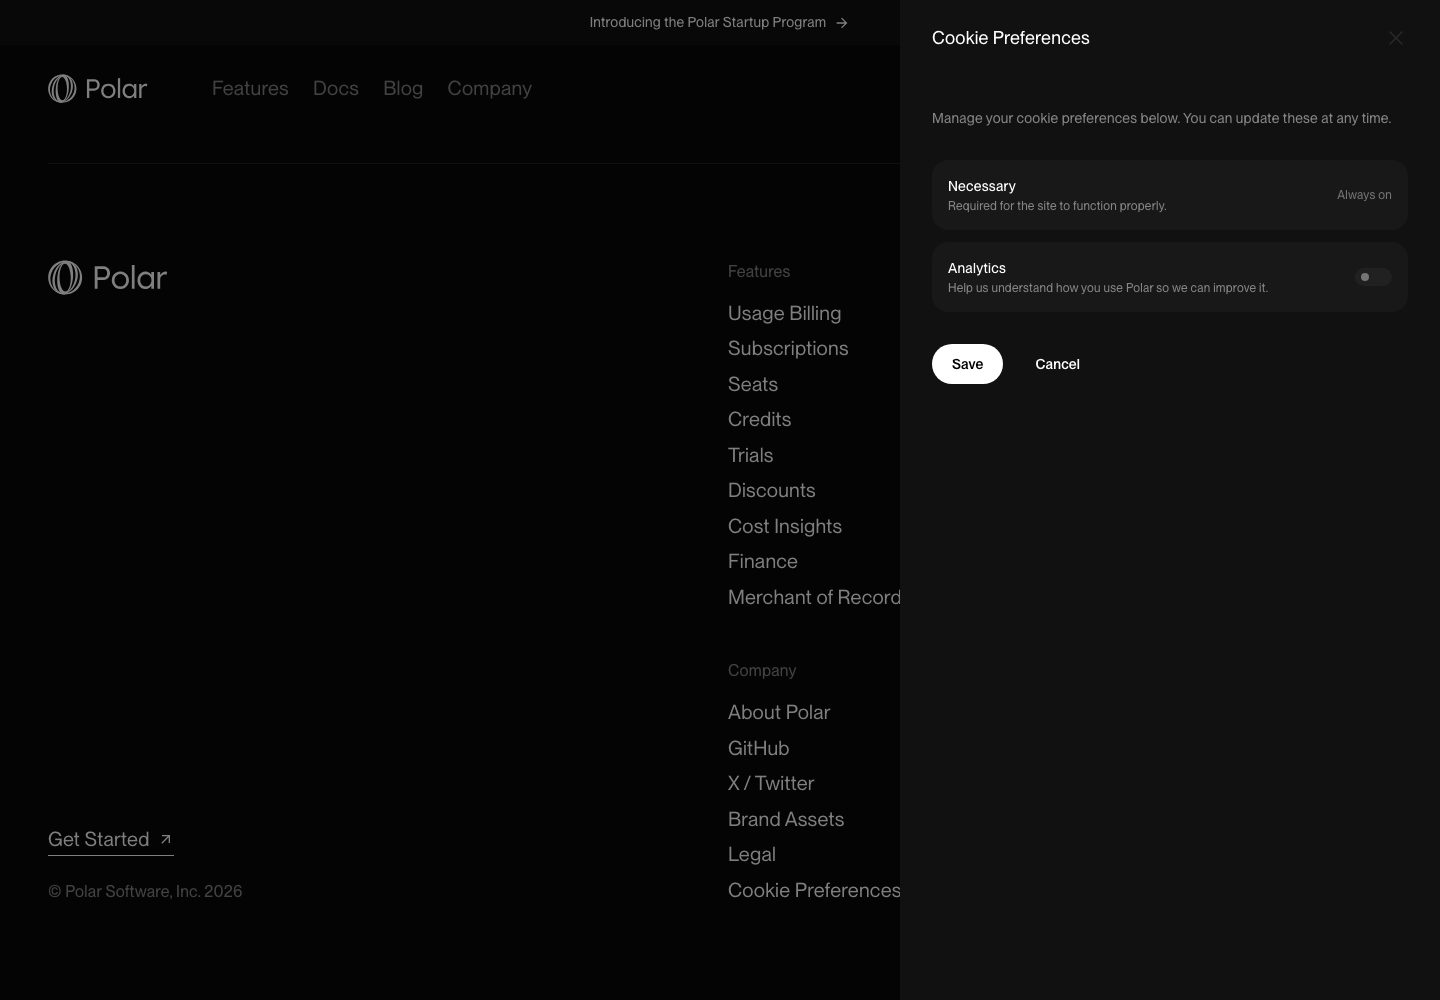Click the 'Manage your cookie preferences below' description
Image resolution: width=1440 pixels, height=1000 pixels.
pyautogui.click(x=1161, y=118)
